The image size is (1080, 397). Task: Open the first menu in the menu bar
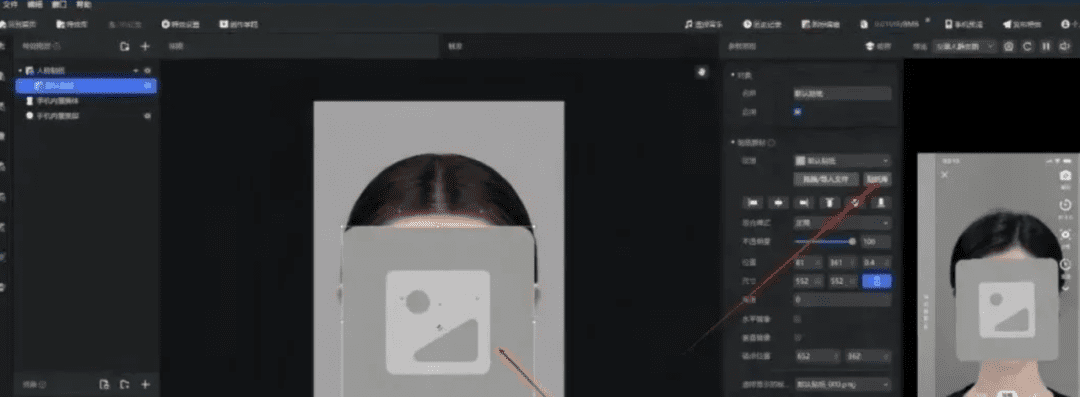pyautogui.click(x=9, y=5)
